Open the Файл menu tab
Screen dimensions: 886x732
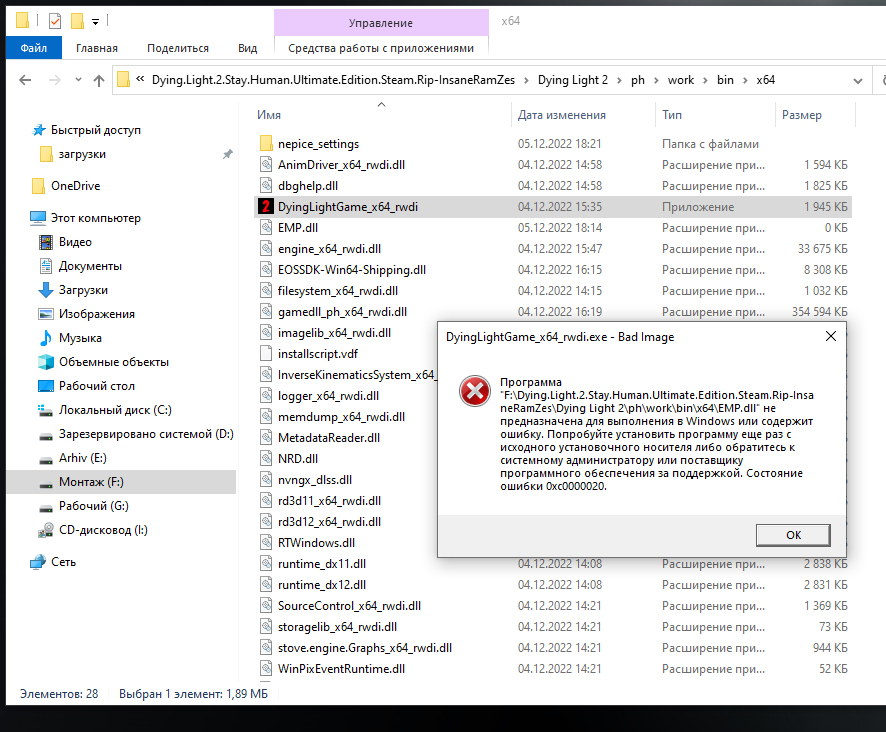(x=33, y=48)
